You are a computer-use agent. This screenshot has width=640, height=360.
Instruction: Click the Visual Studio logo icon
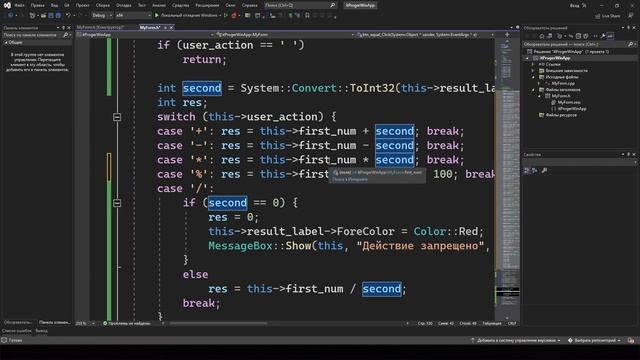[7, 5]
